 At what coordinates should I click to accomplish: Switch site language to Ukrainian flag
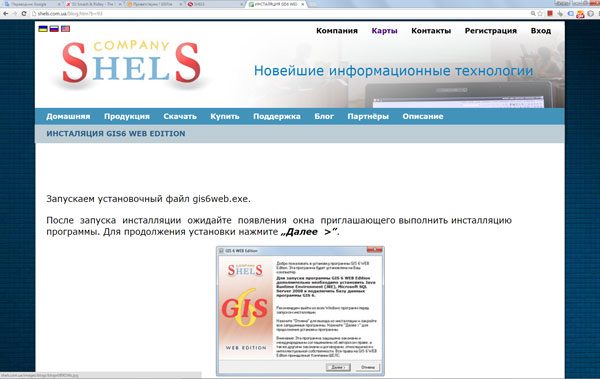tap(43, 29)
